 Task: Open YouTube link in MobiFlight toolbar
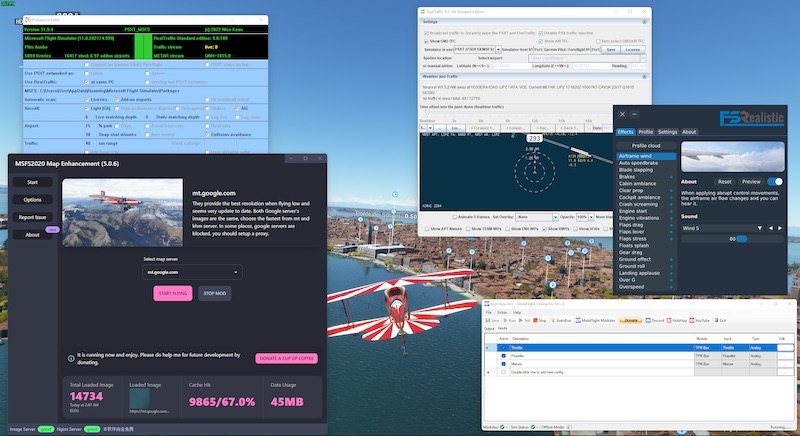coord(699,320)
